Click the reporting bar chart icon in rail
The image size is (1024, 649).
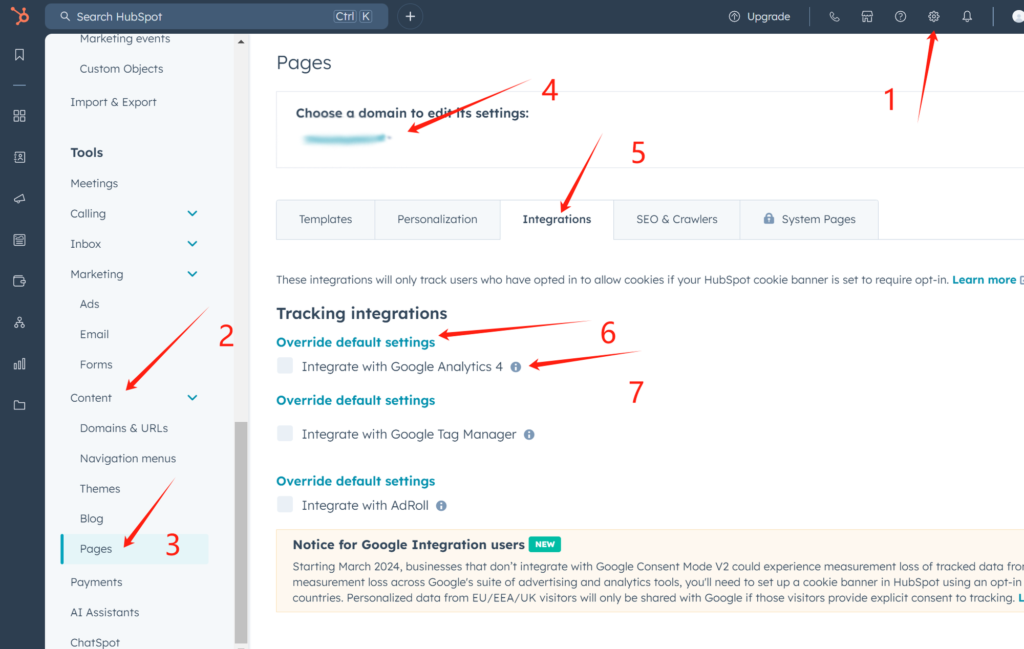point(19,364)
